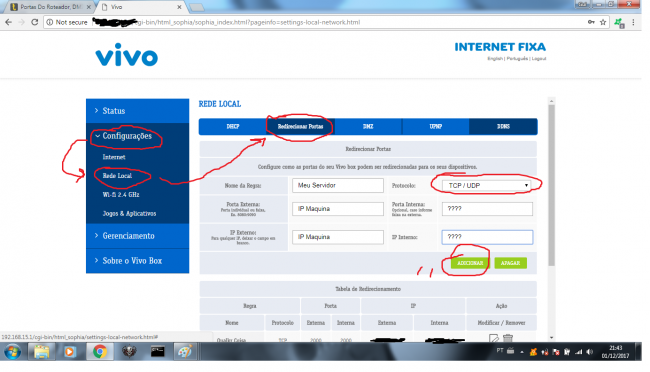Open Windows Start menu orb
This screenshot has height=372, width=650.
click(12, 353)
